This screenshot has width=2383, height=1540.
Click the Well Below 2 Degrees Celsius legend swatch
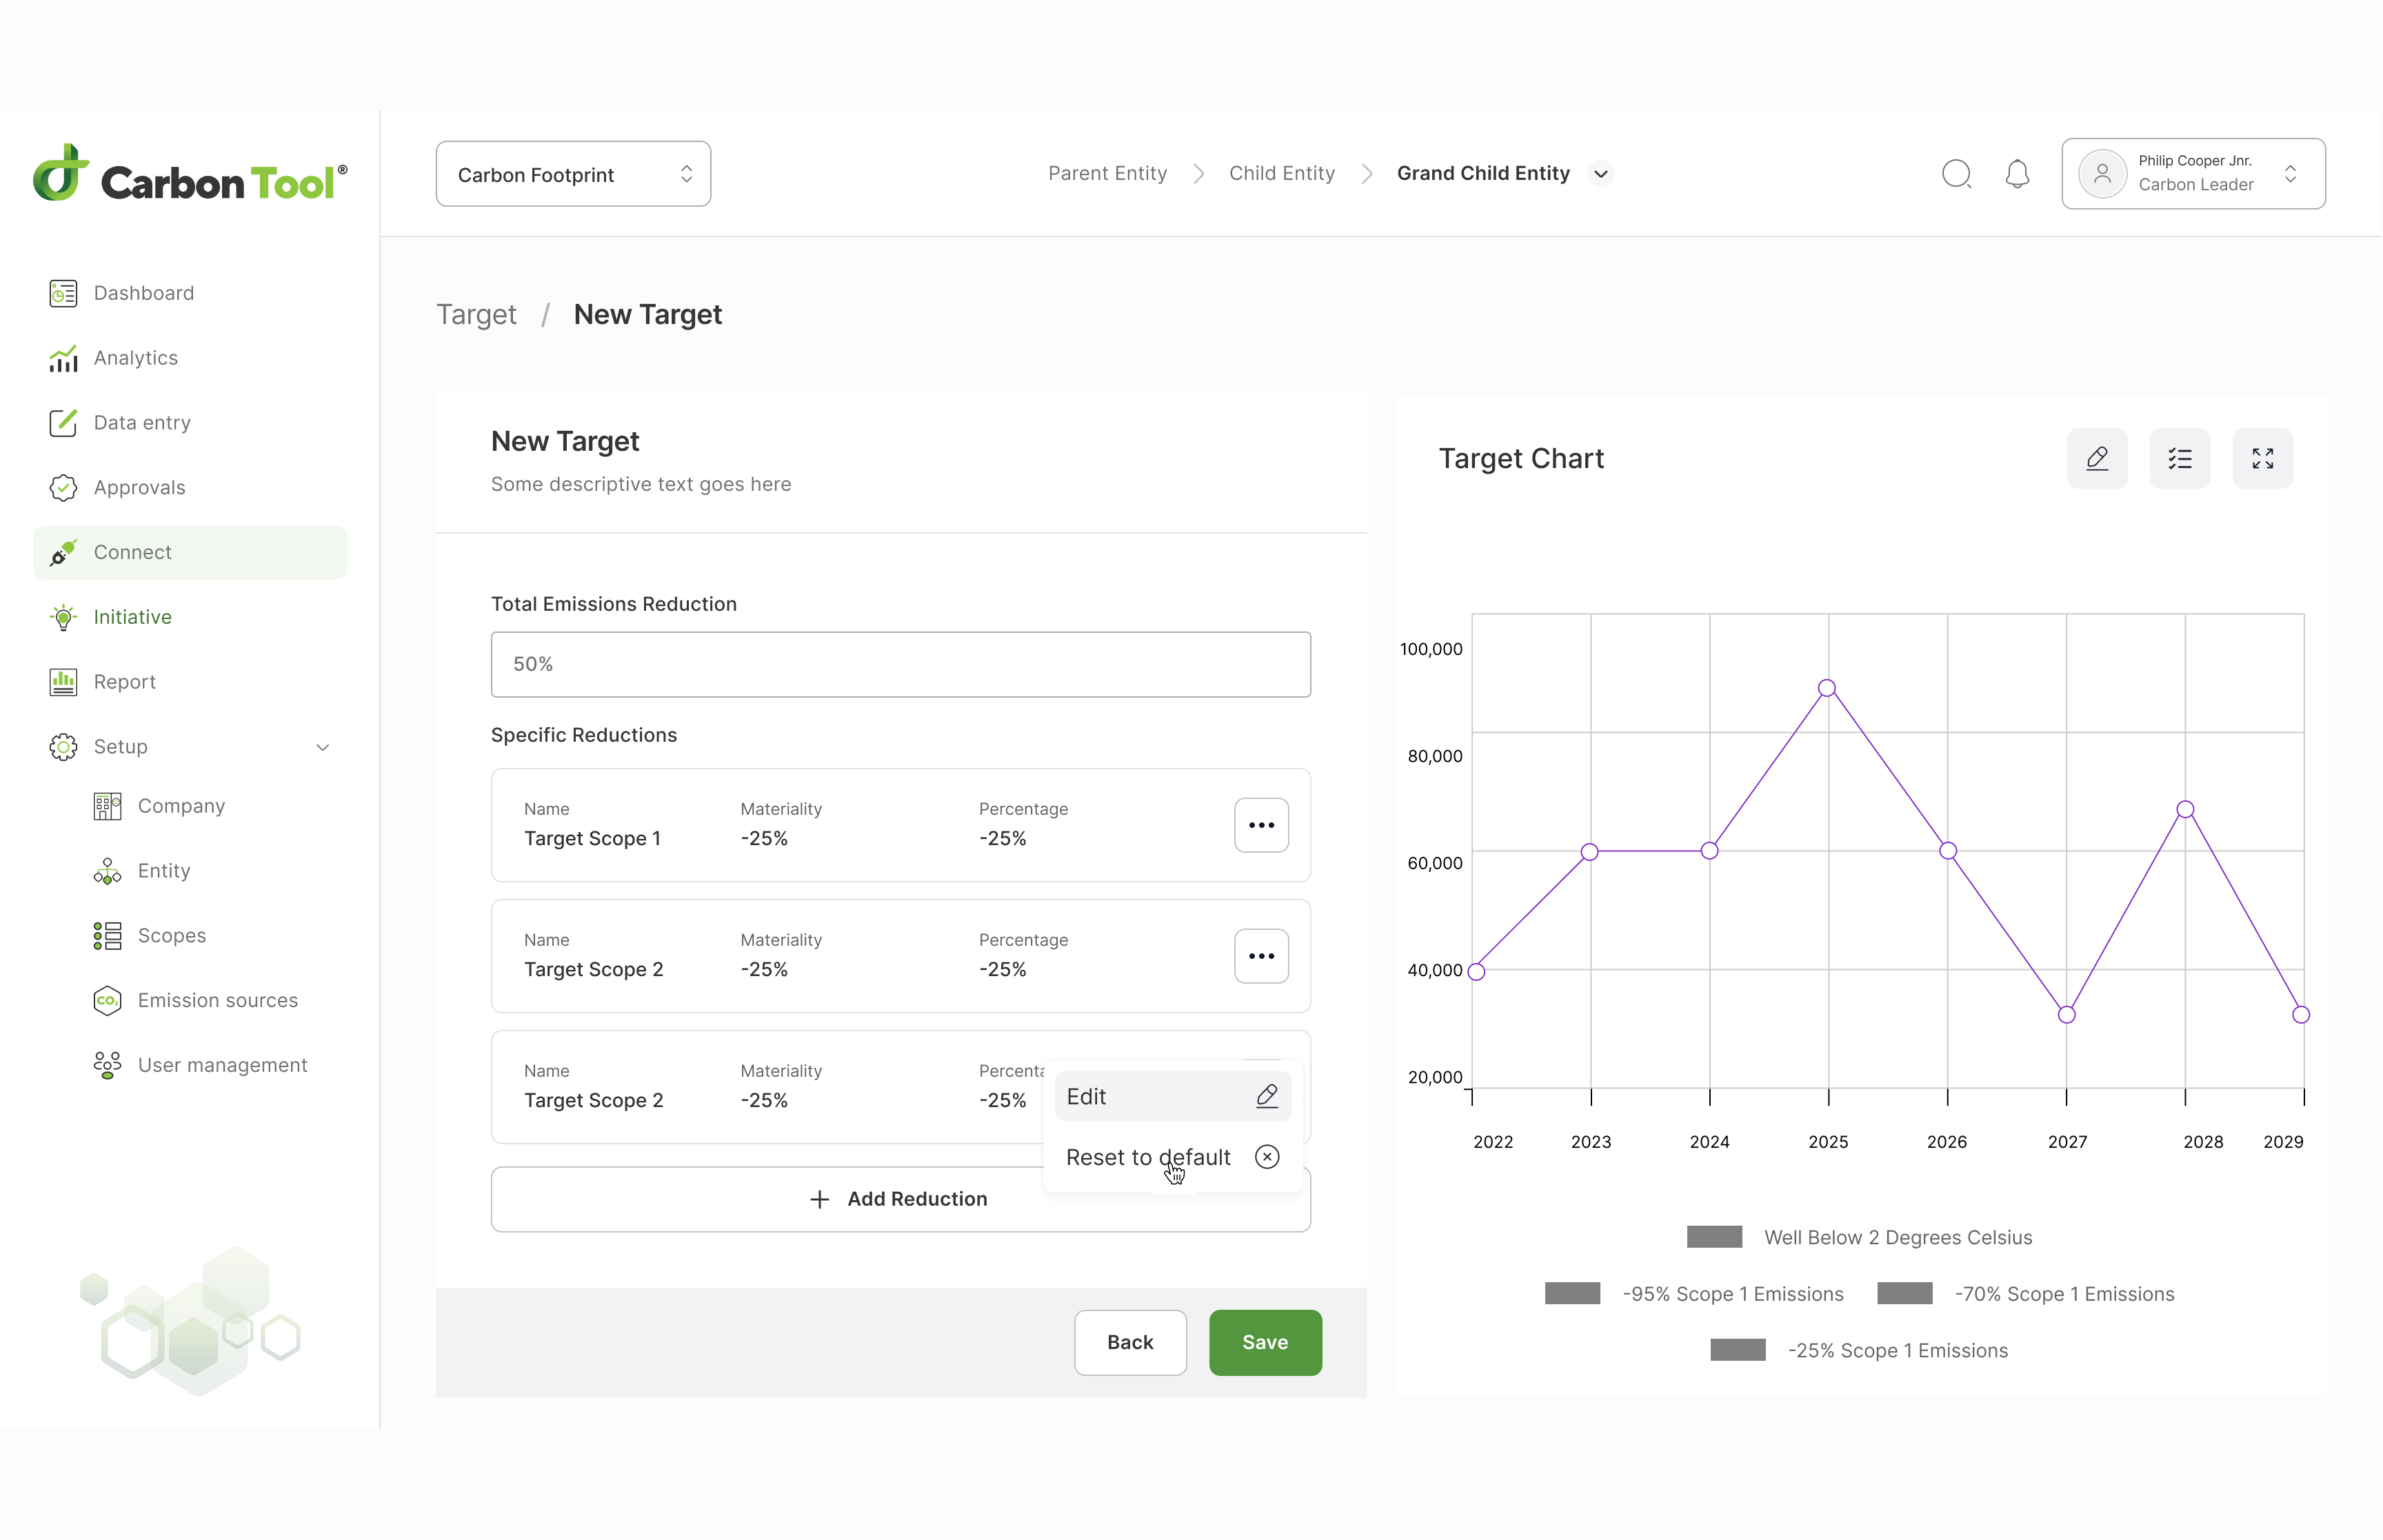point(1714,1237)
